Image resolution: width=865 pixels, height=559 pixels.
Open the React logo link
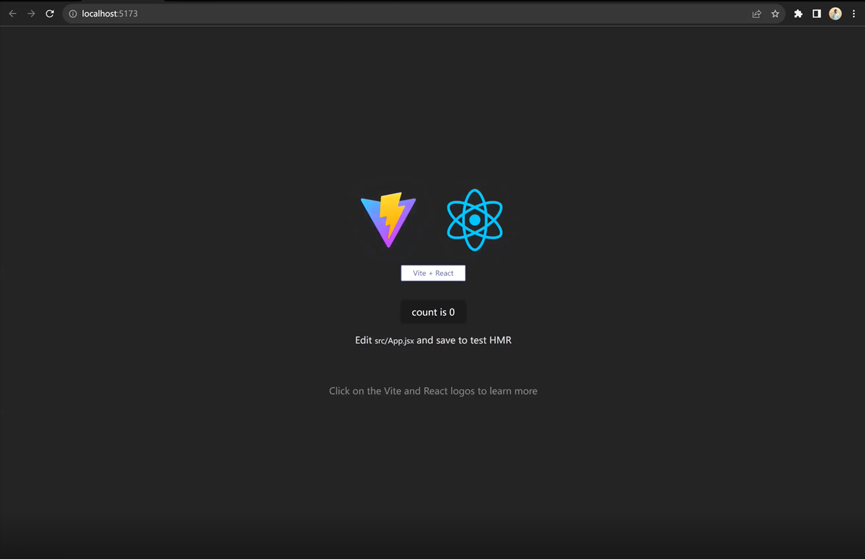click(474, 220)
